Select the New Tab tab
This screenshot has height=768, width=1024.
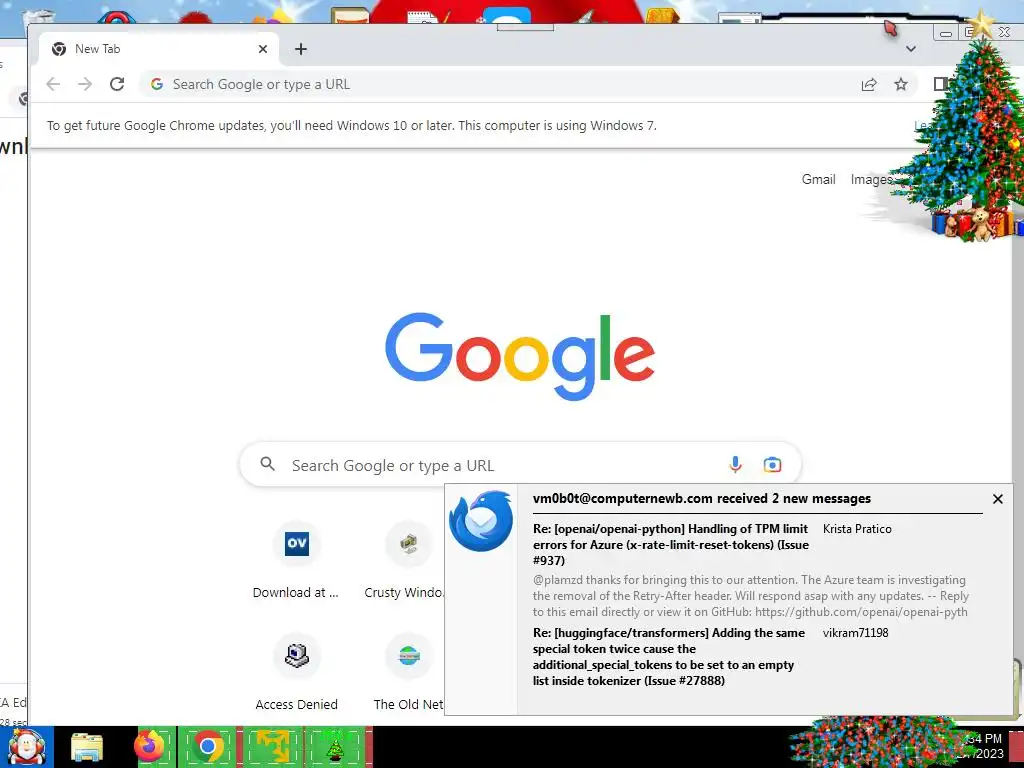pos(159,49)
